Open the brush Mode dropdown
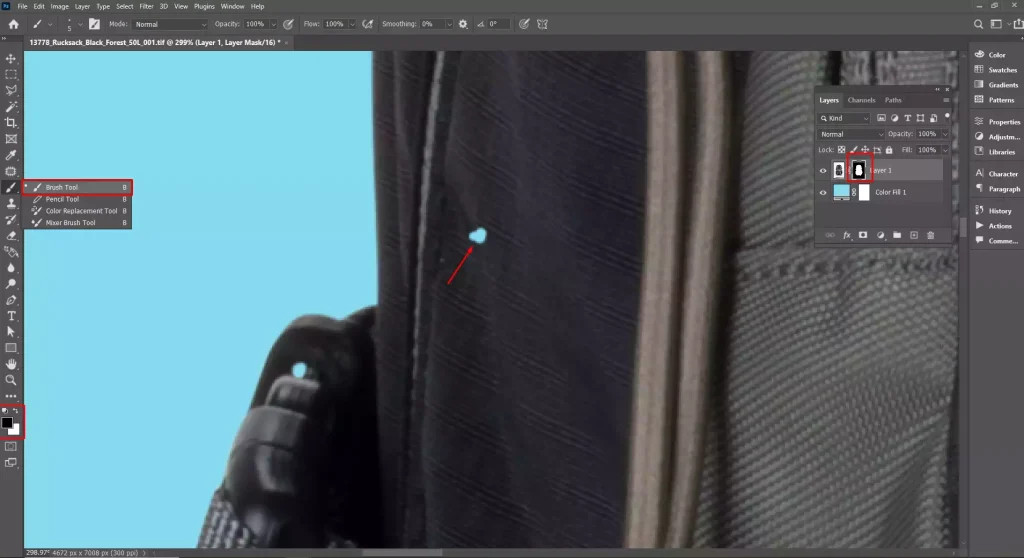 [170, 24]
